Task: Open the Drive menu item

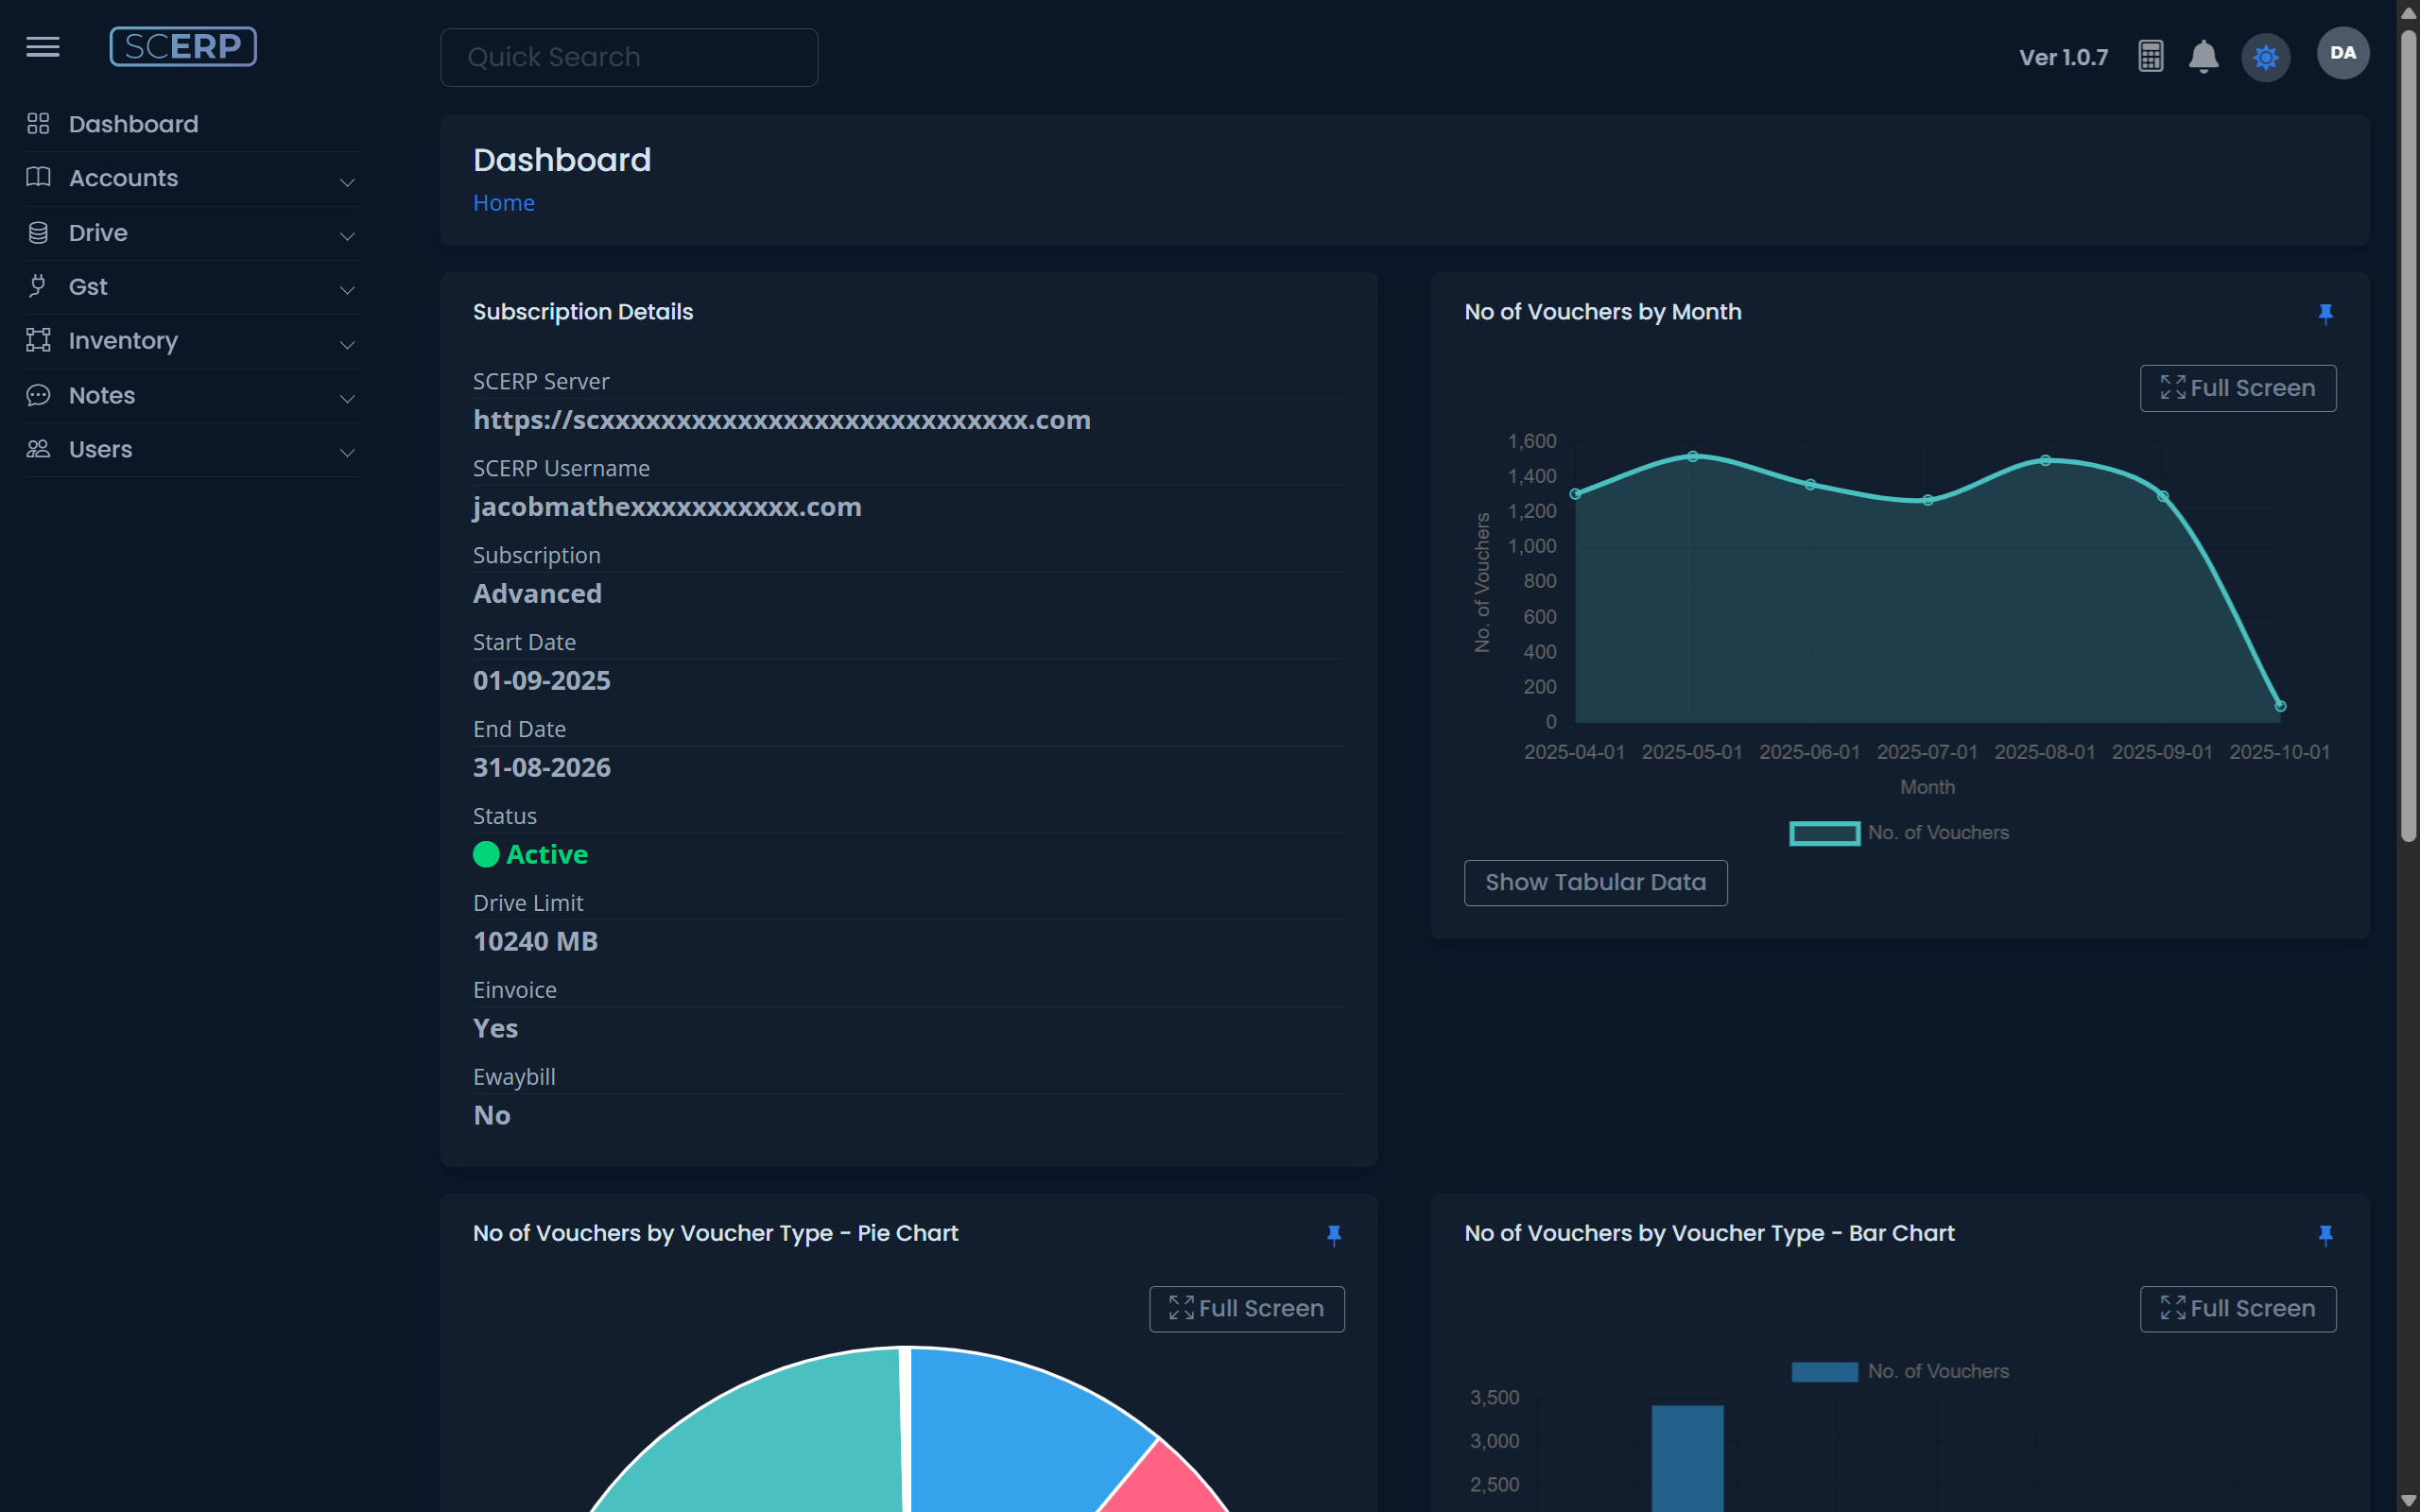Action: [98, 233]
